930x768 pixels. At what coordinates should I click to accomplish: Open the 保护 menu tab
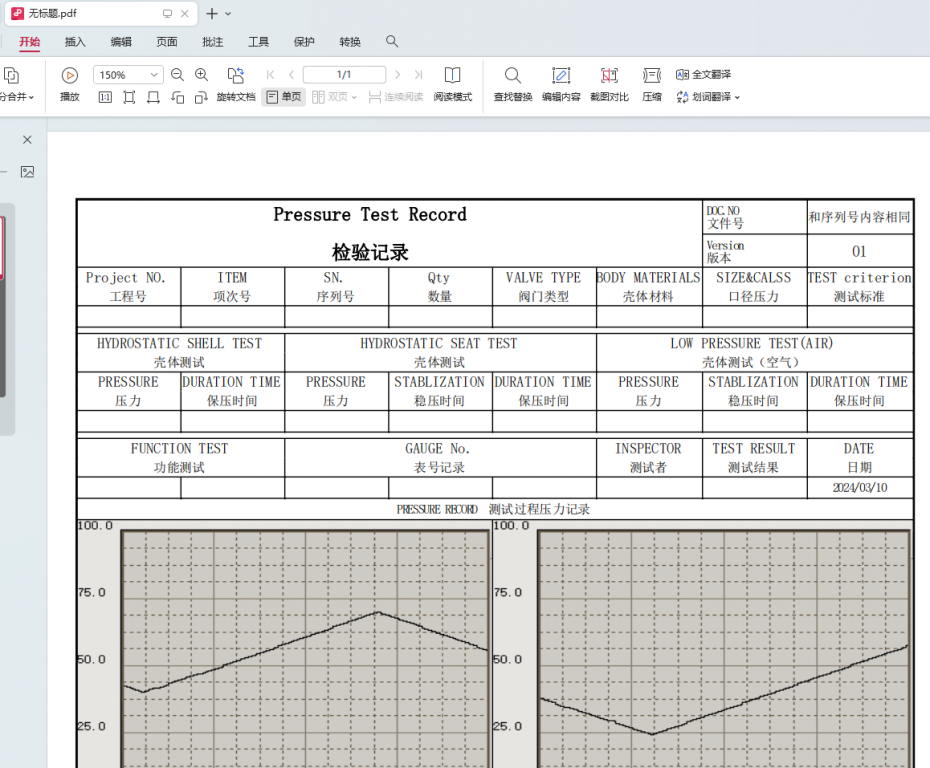pyautogui.click(x=304, y=42)
